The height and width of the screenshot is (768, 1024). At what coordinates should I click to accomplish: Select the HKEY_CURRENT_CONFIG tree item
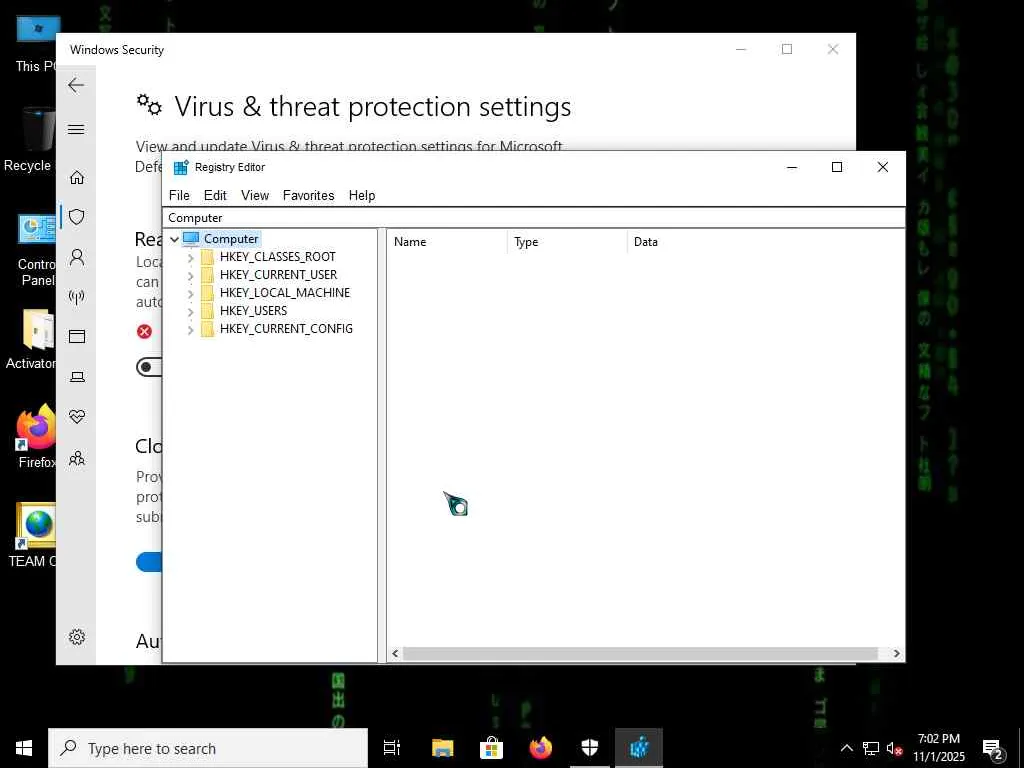point(286,328)
